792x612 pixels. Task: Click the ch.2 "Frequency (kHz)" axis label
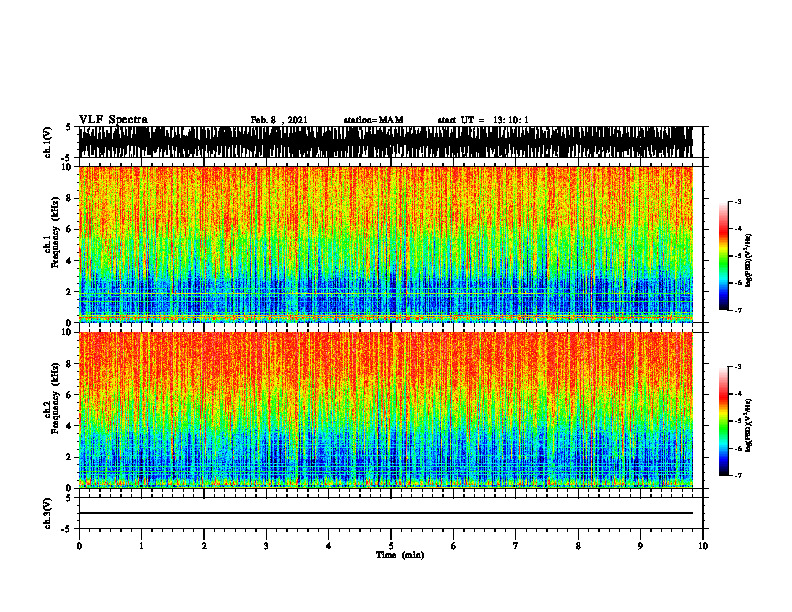pos(55,398)
